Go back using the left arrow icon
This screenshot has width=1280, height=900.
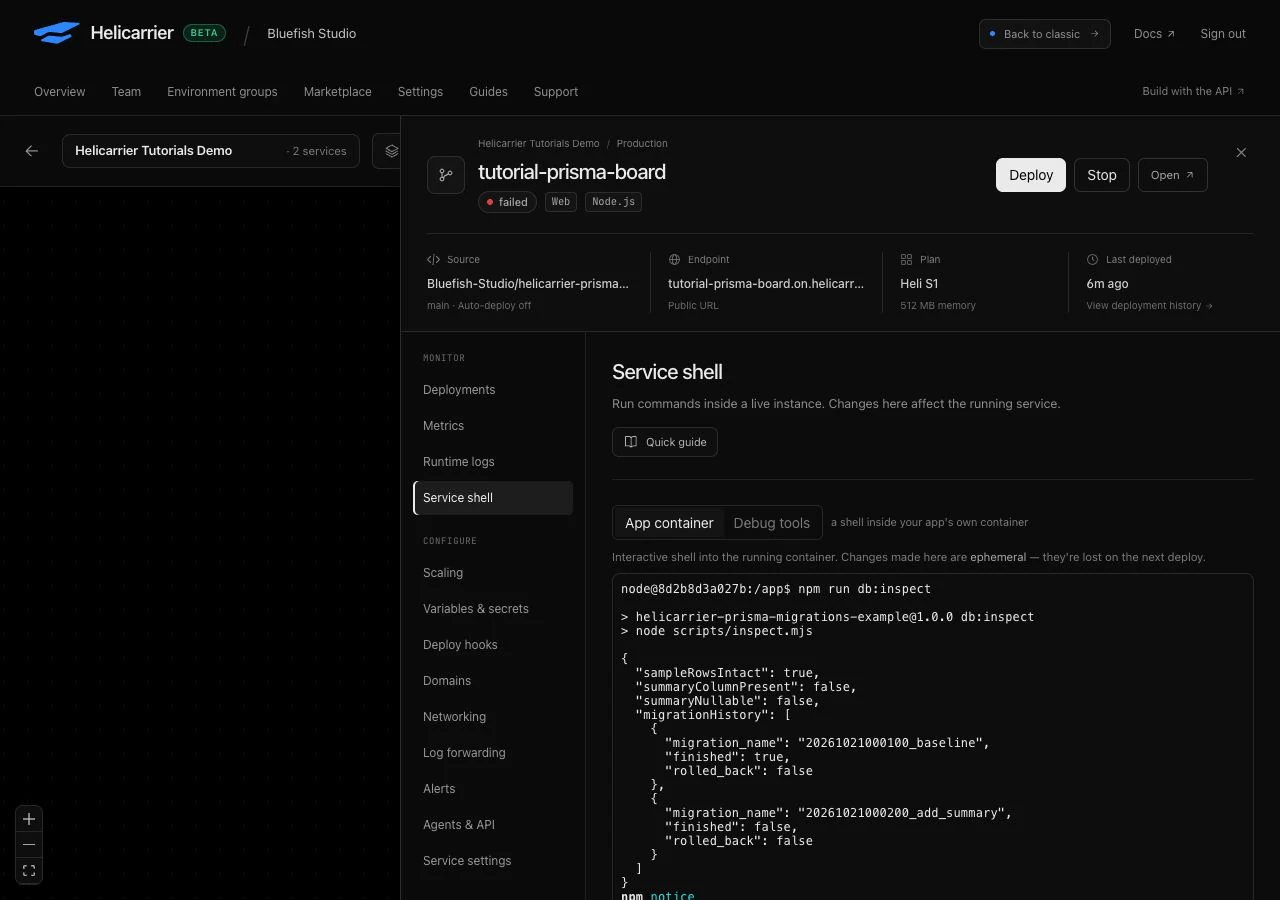tap(32, 151)
